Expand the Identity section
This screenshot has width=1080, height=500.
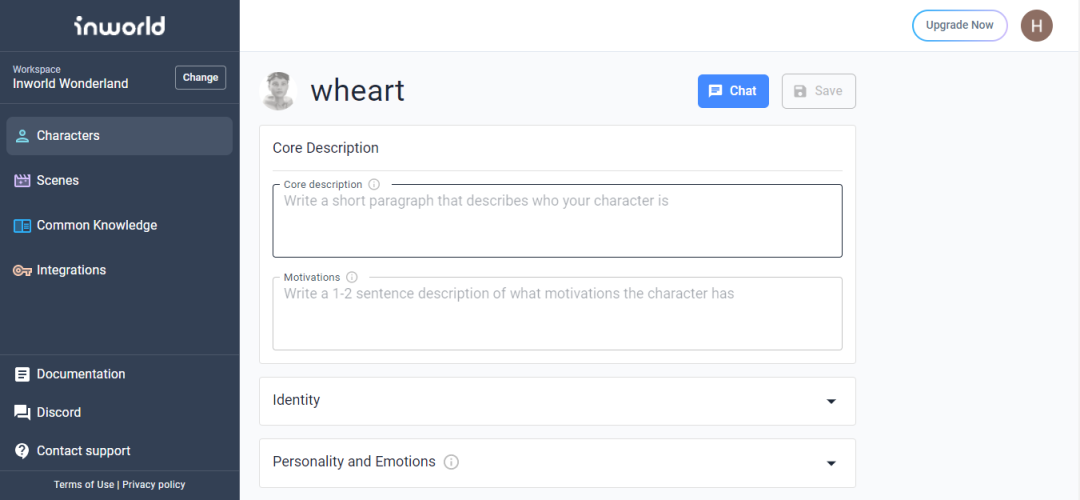point(831,401)
